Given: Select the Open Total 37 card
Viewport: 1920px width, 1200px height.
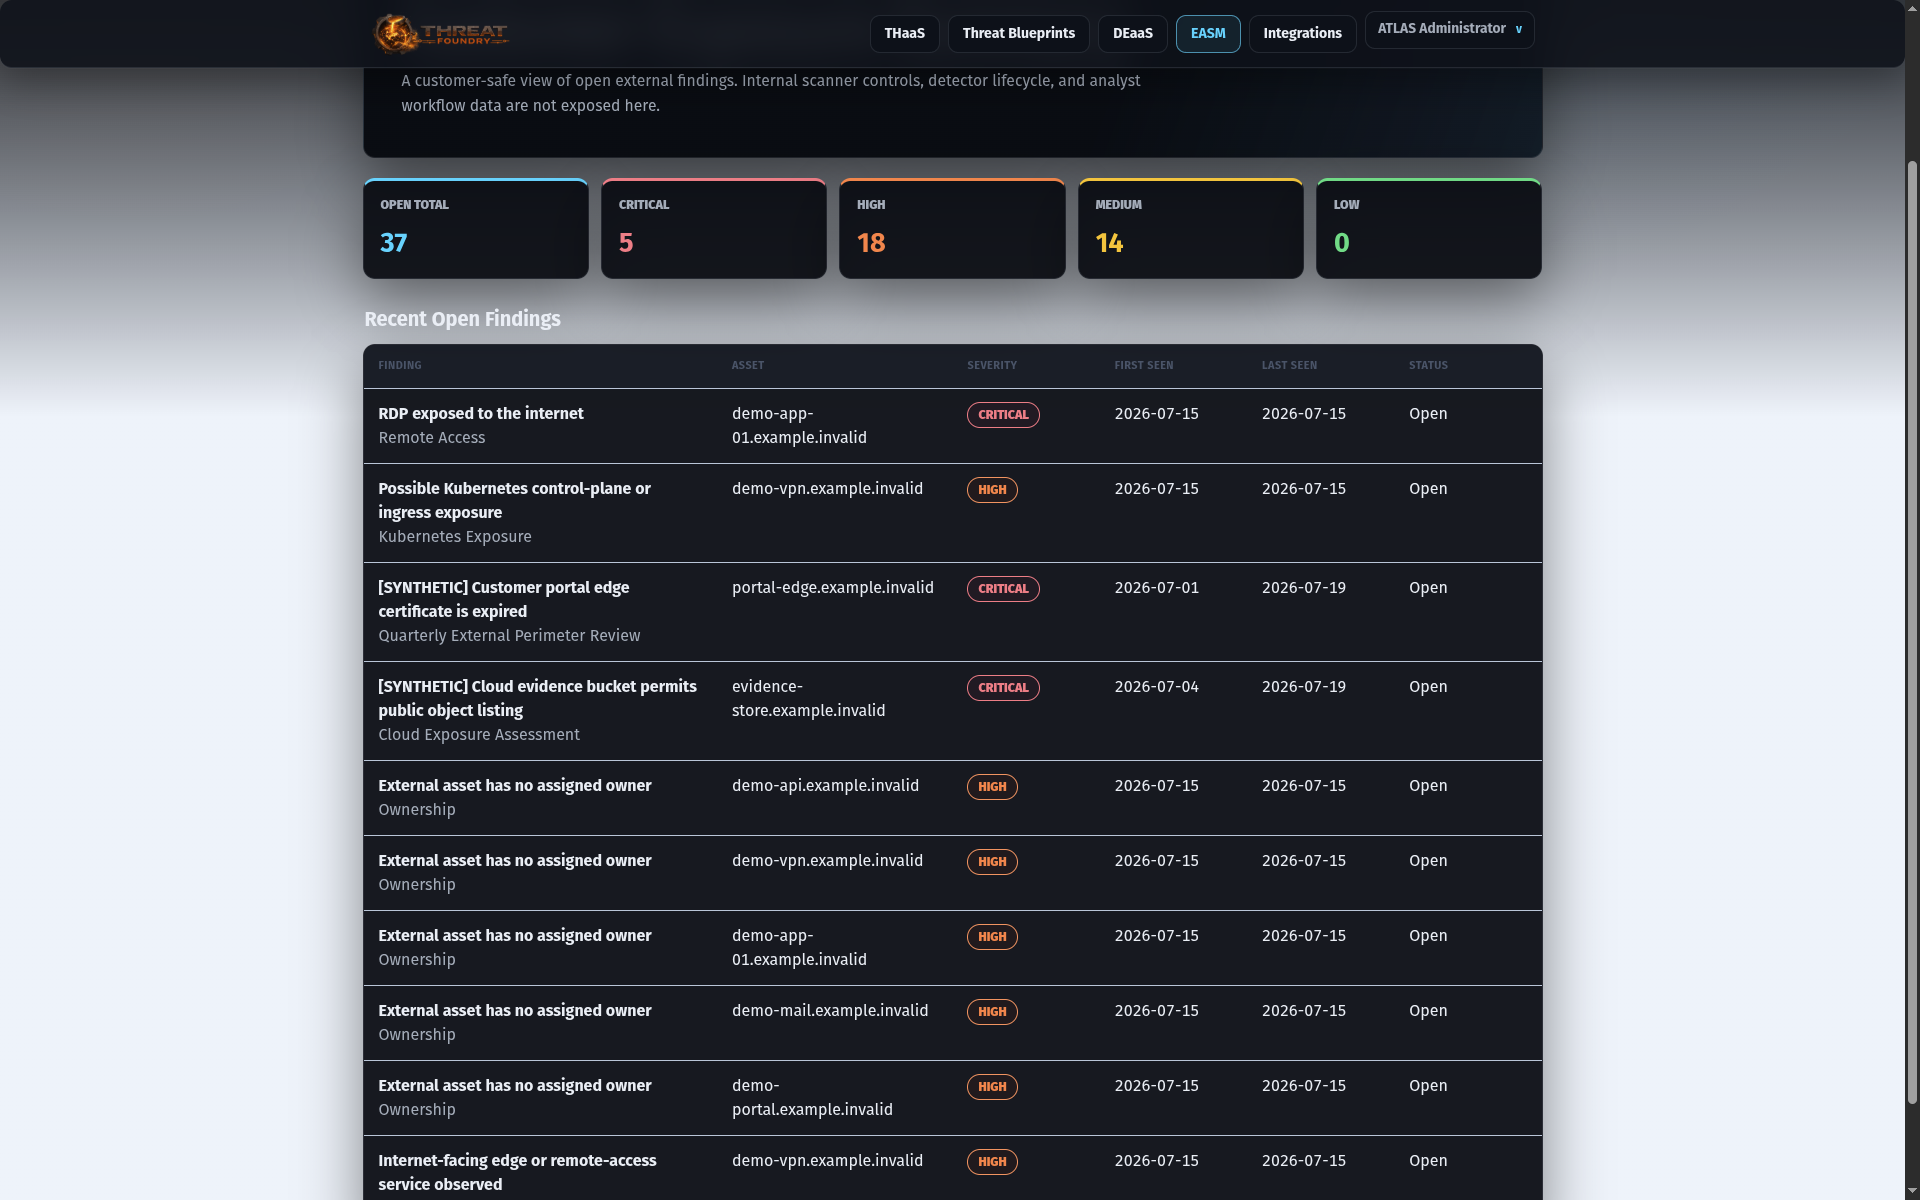Looking at the screenshot, I should click(476, 229).
